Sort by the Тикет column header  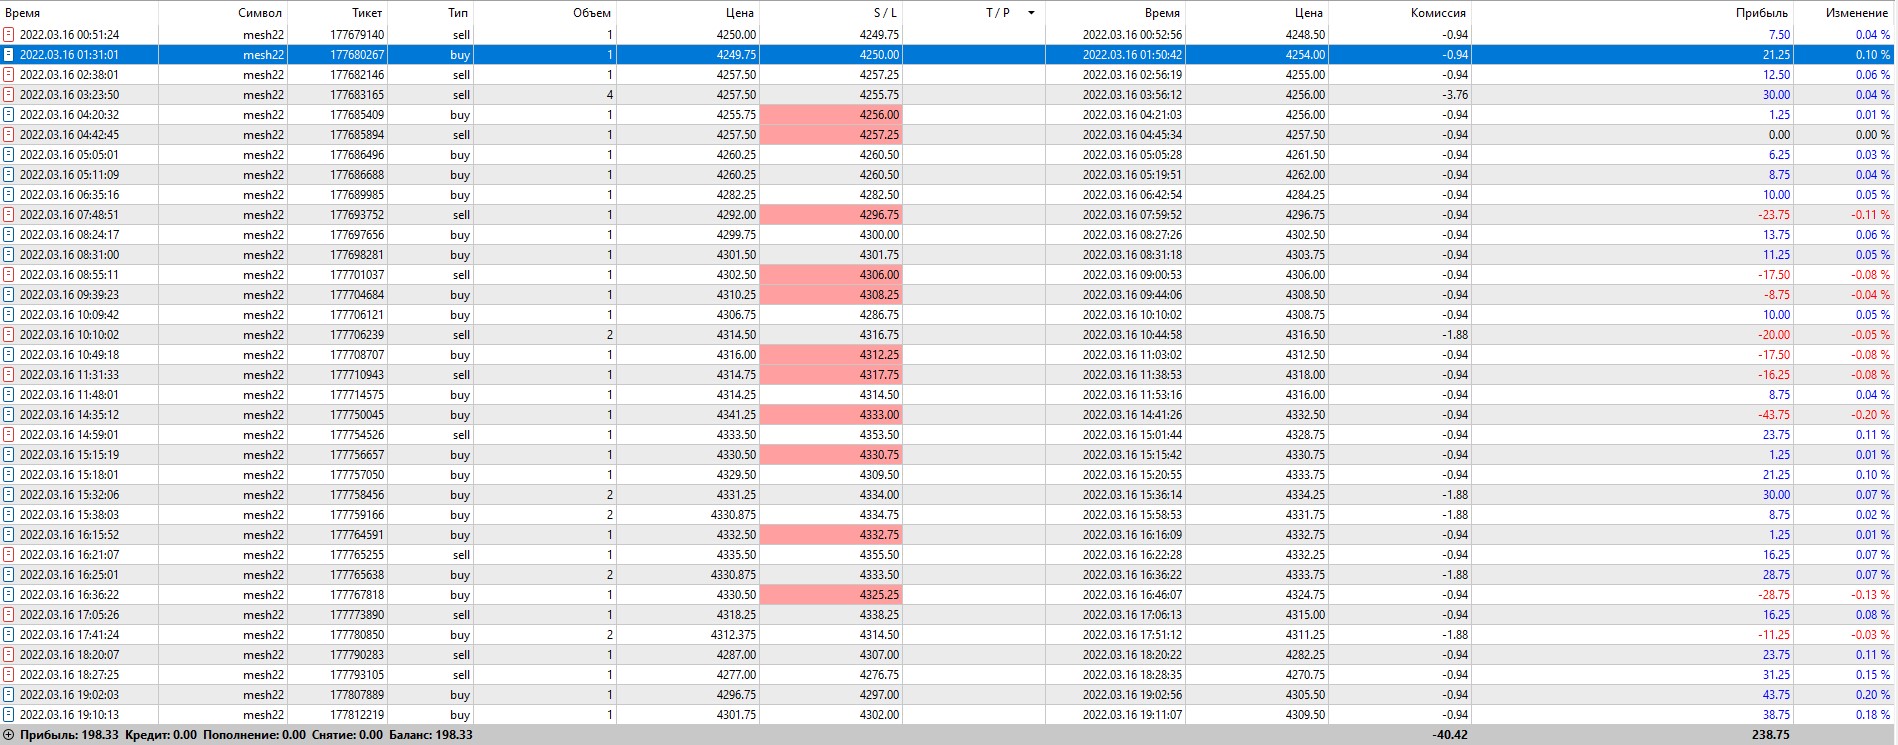coord(367,13)
